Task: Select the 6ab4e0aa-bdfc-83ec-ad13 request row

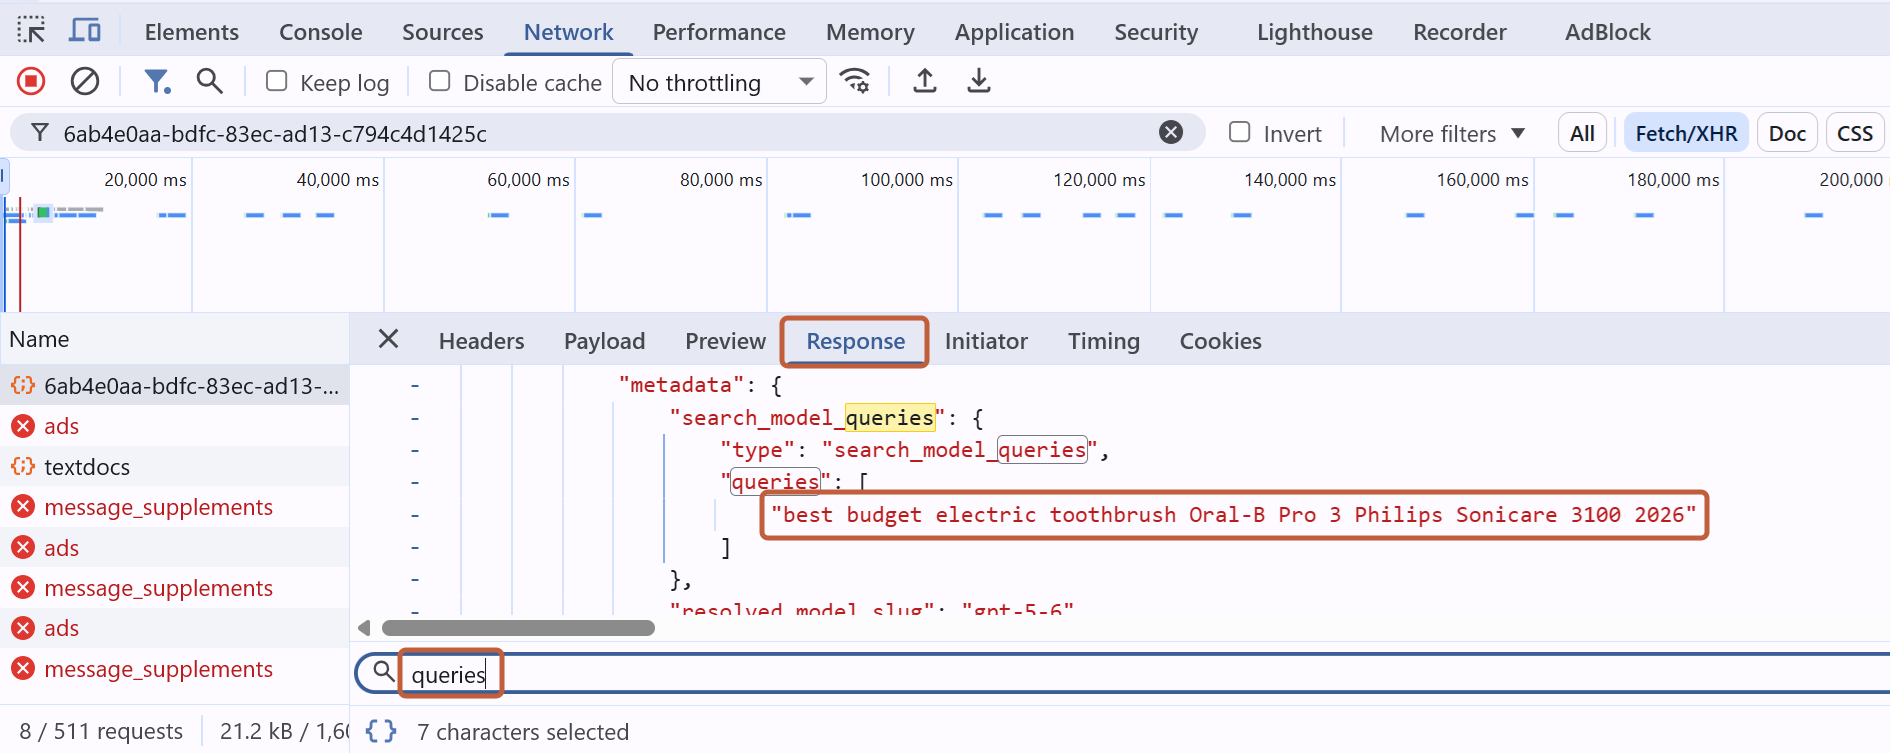Action: pos(175,385)
